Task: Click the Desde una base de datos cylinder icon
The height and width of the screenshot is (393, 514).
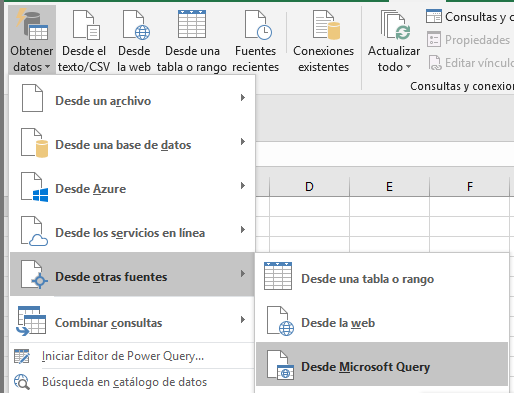Action: click(34, 143)
